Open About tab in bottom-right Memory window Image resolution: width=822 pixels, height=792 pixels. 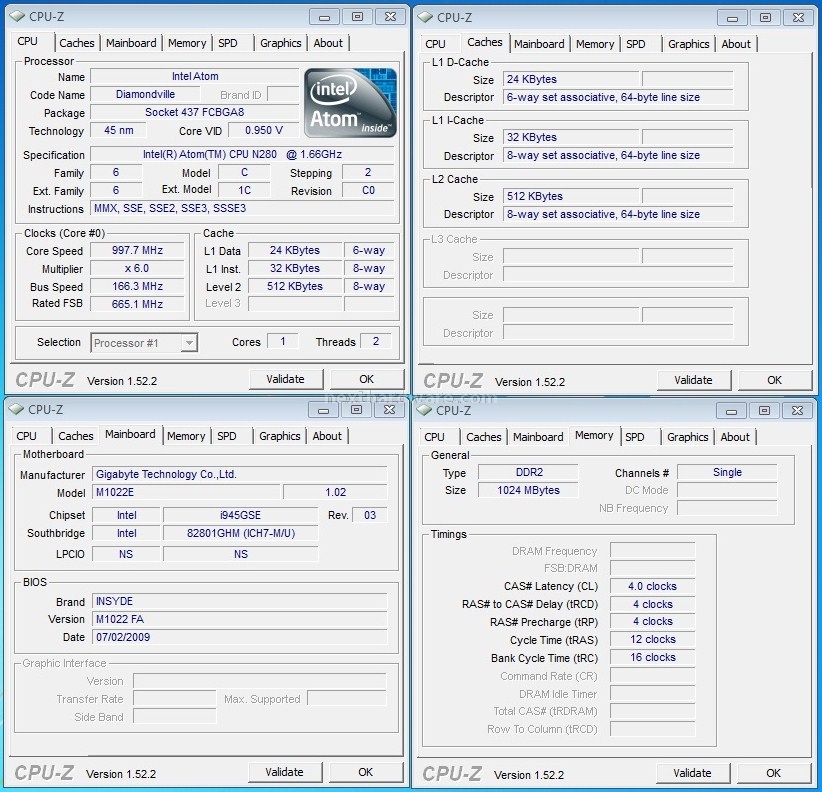pyautogui.click(x=735, y=437)
